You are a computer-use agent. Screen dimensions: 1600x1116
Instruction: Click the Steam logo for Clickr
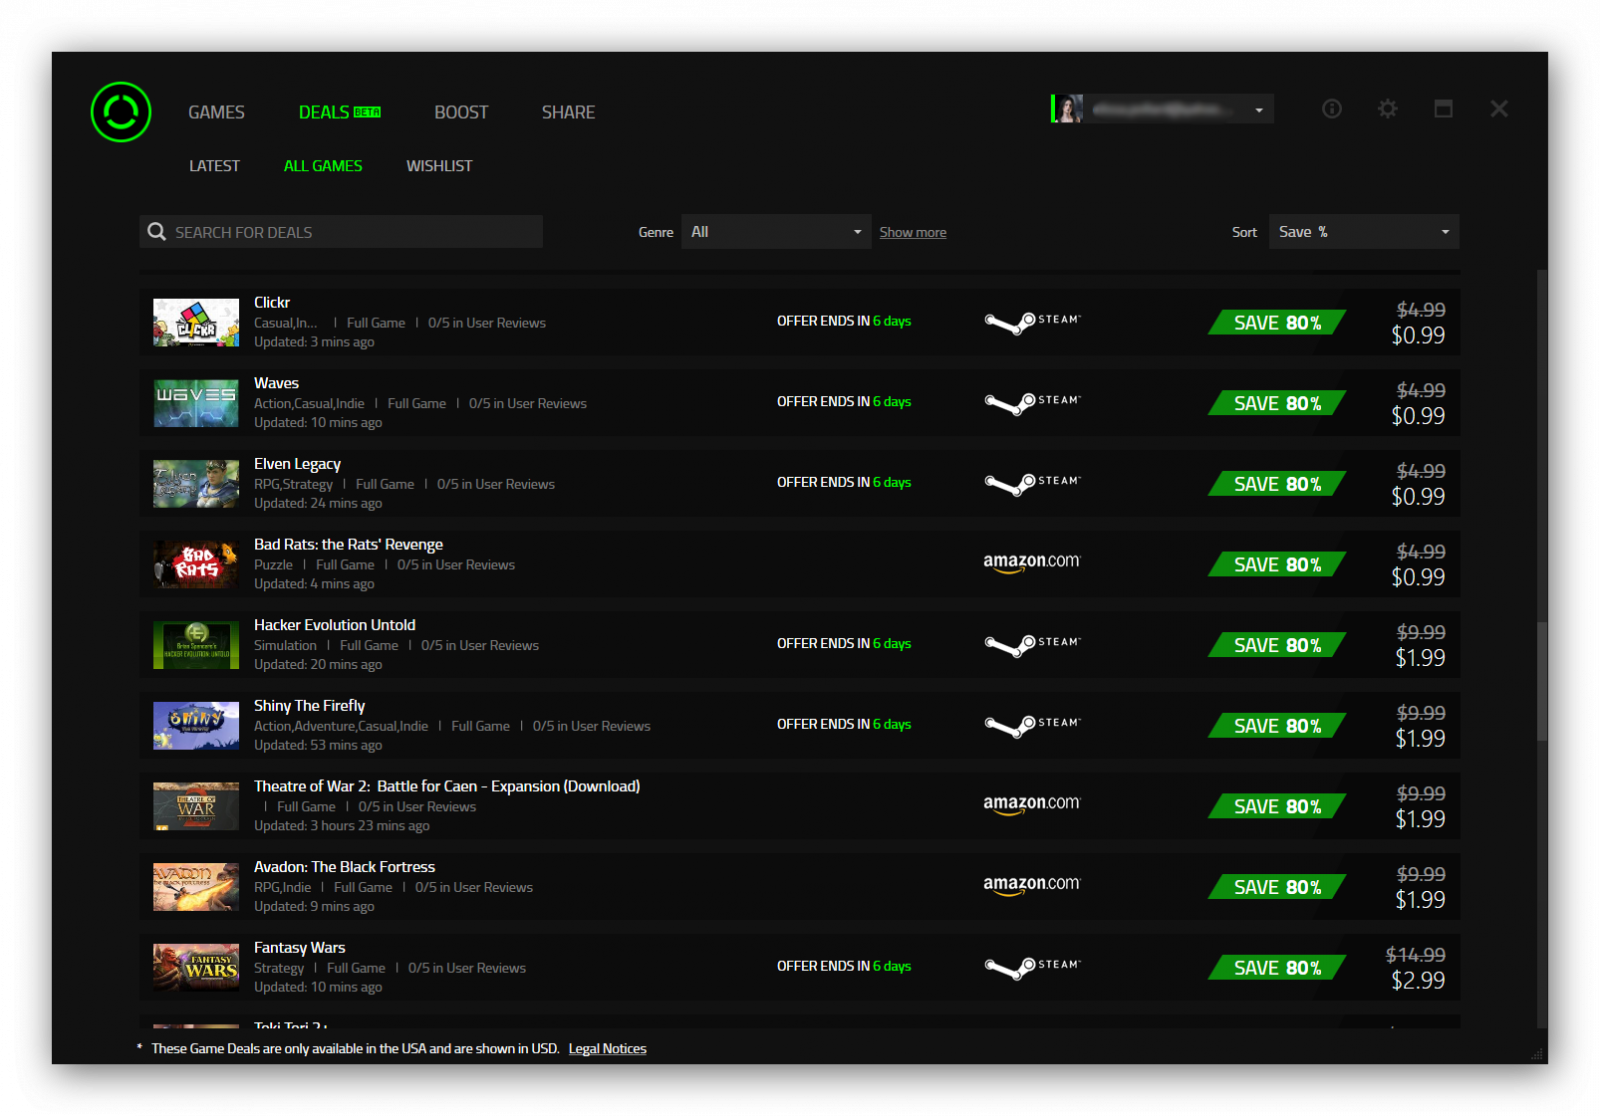coord(1031,322)
